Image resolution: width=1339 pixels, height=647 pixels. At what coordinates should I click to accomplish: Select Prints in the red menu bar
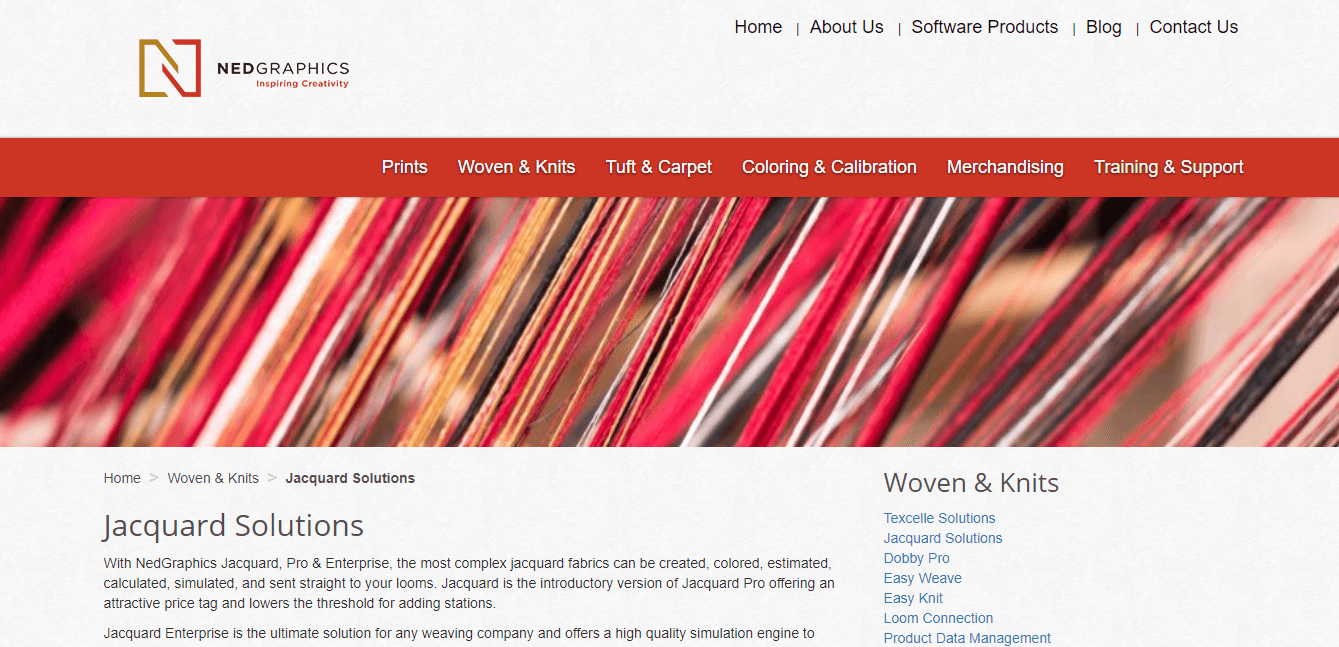[404, 167]
